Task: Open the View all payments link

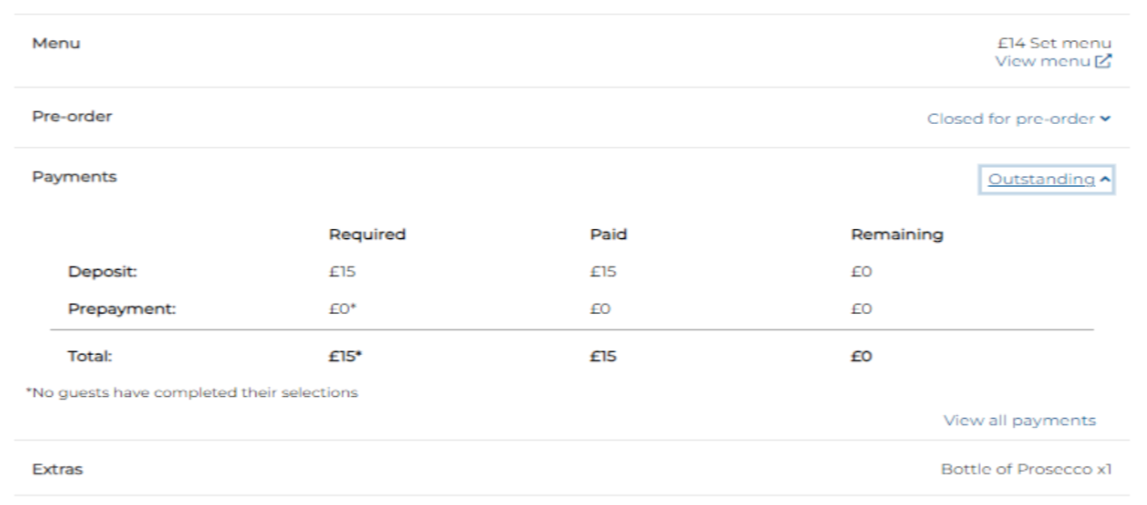Action: click(x=1019, y=421)
